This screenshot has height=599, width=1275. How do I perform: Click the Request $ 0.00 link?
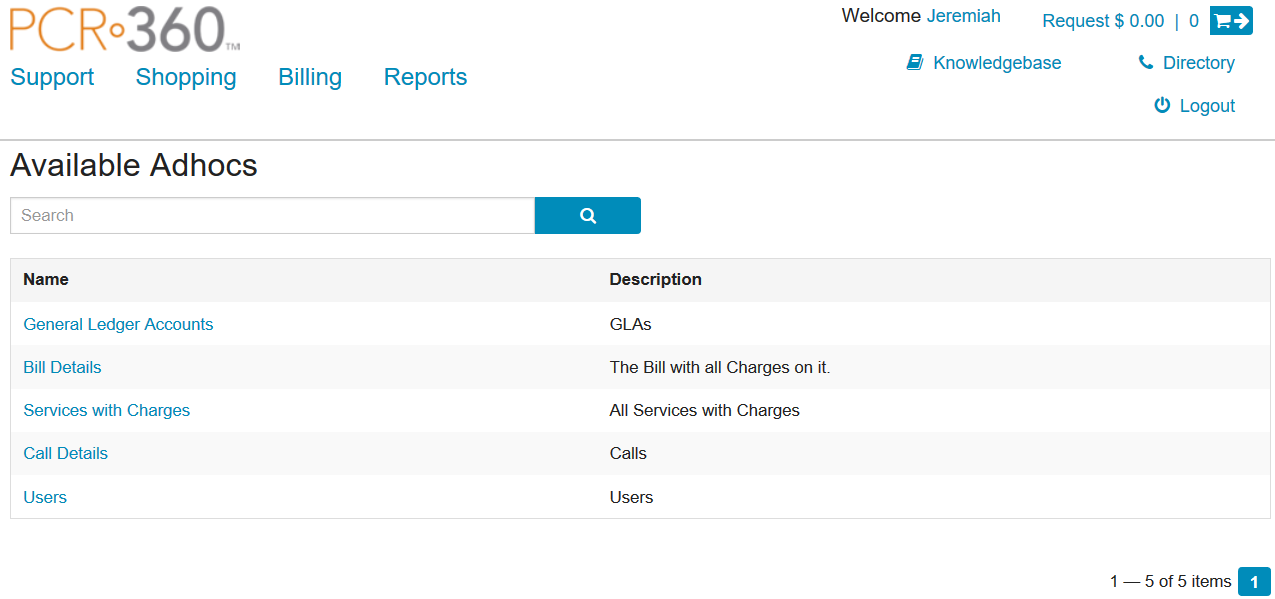[1103, 21]
